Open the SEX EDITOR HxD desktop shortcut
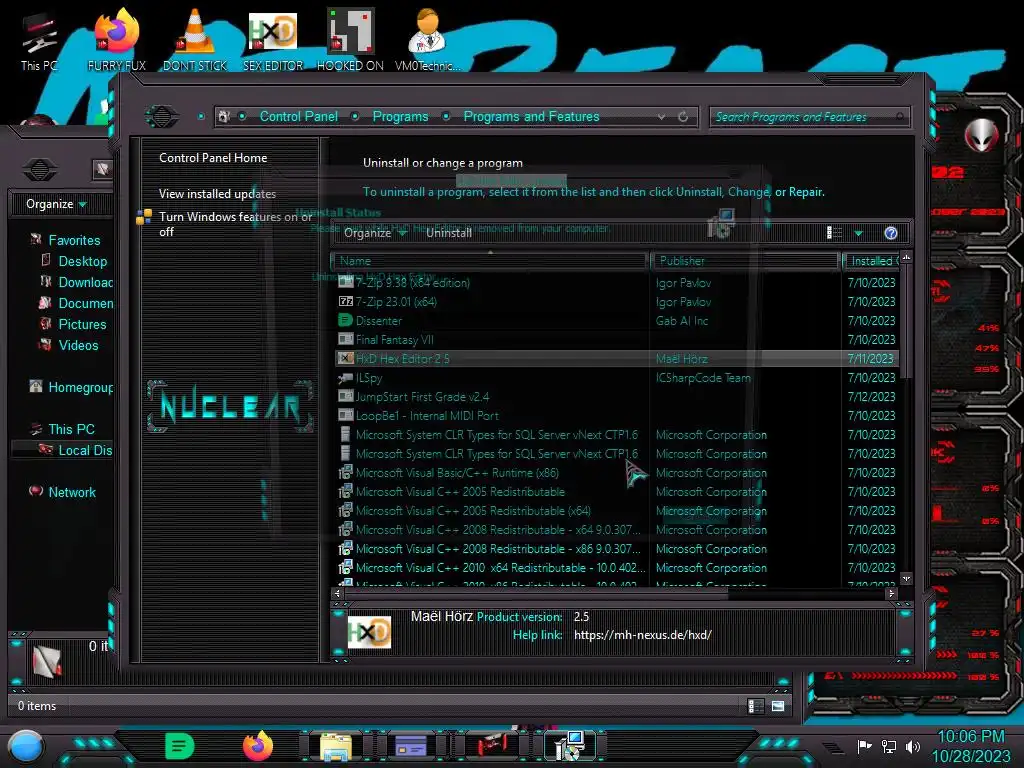This screenshot has width=1024, height=768. point(273,40)
